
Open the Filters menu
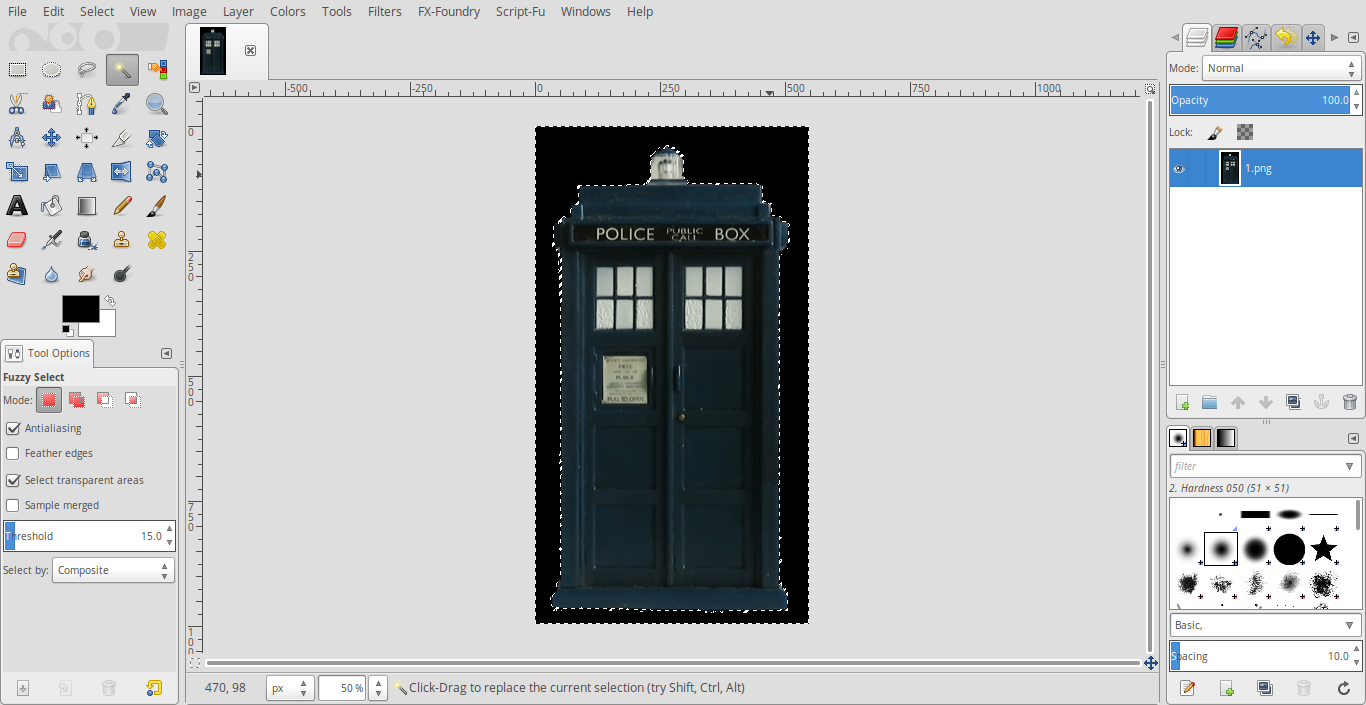point(384,12)
